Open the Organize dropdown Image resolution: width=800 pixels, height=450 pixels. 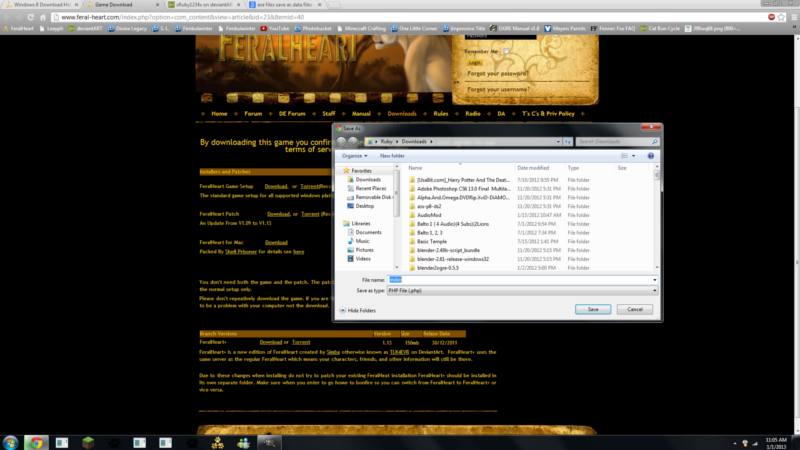355,156
